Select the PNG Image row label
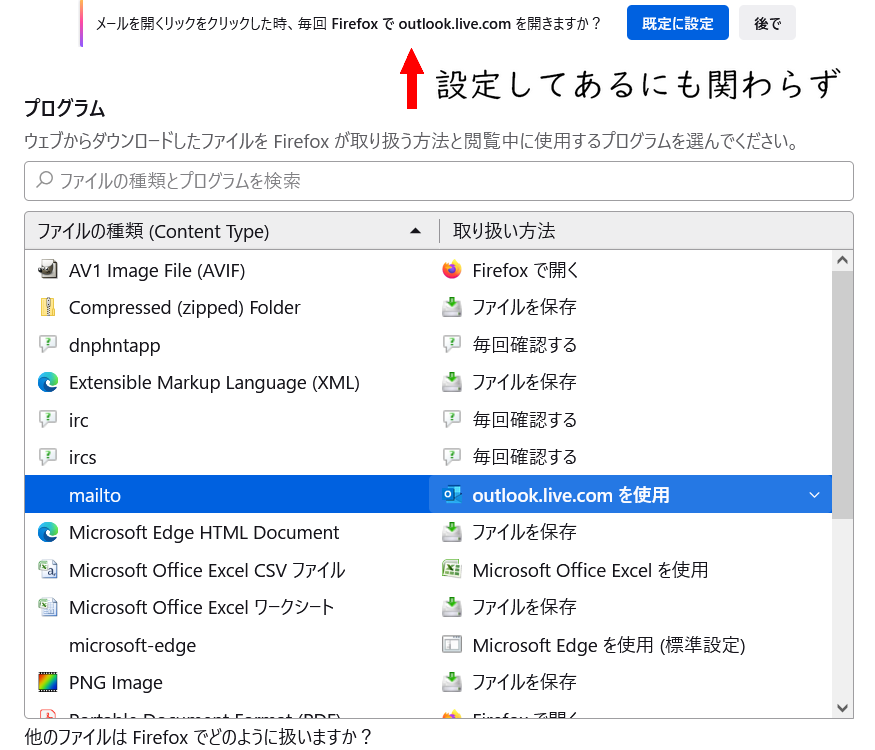Viewport: 875px width, 750px height. (x=116, y=682)
